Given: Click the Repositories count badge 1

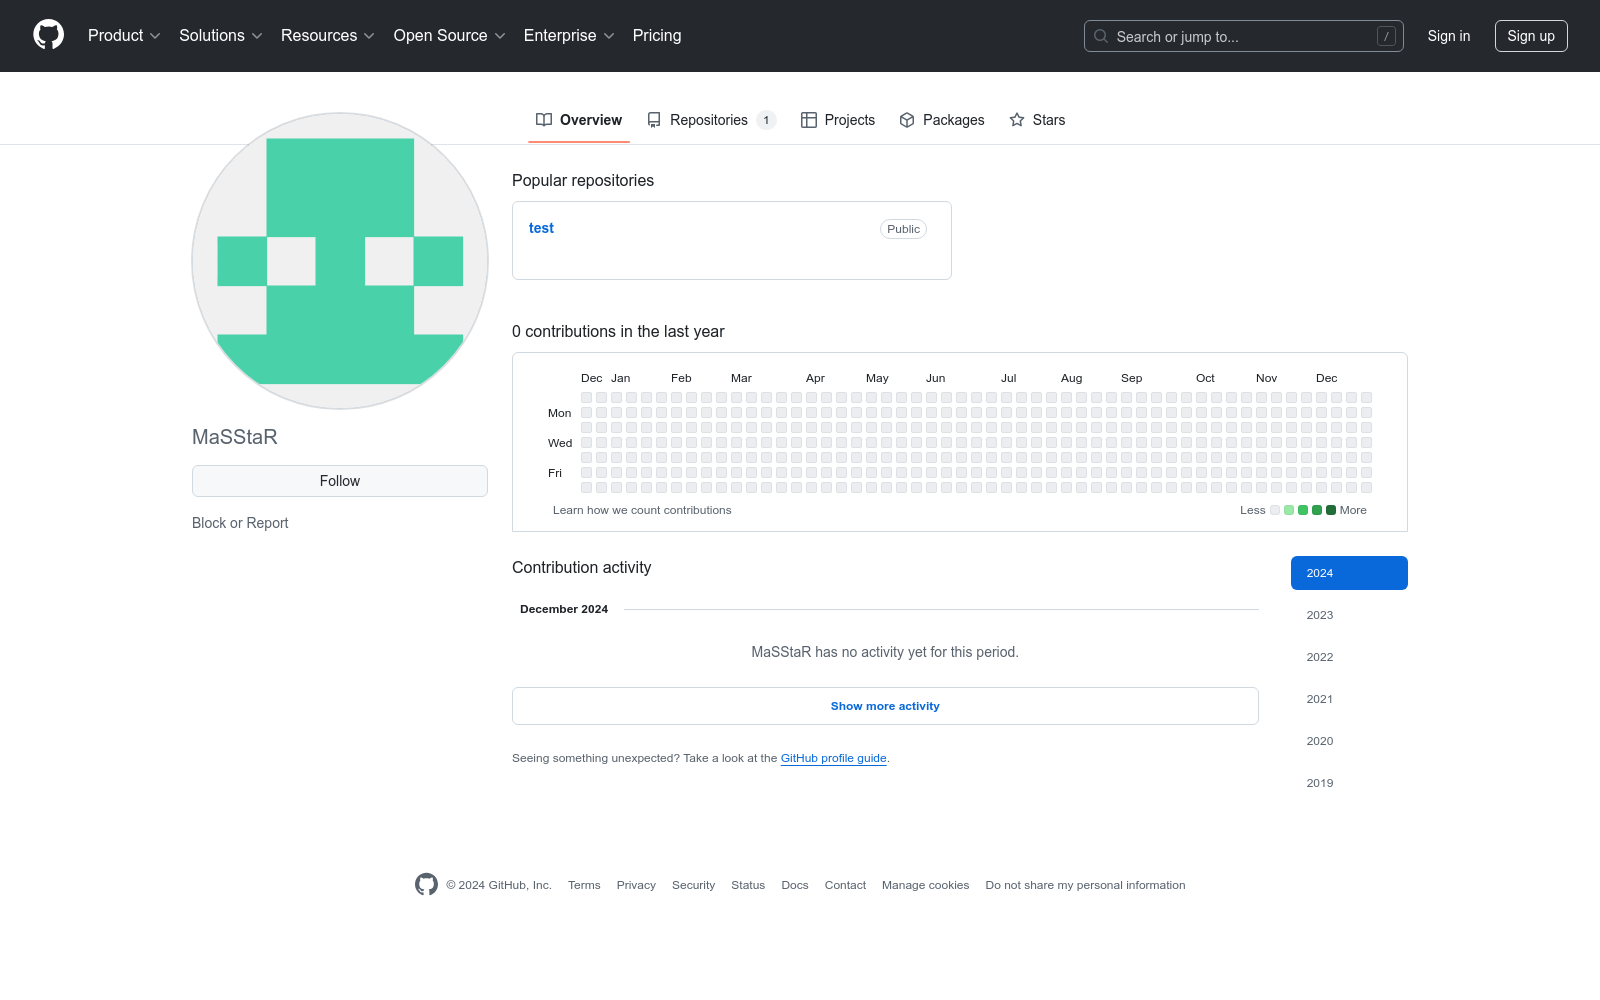Looking at the screenshot, I should click(x=766, y=120).
